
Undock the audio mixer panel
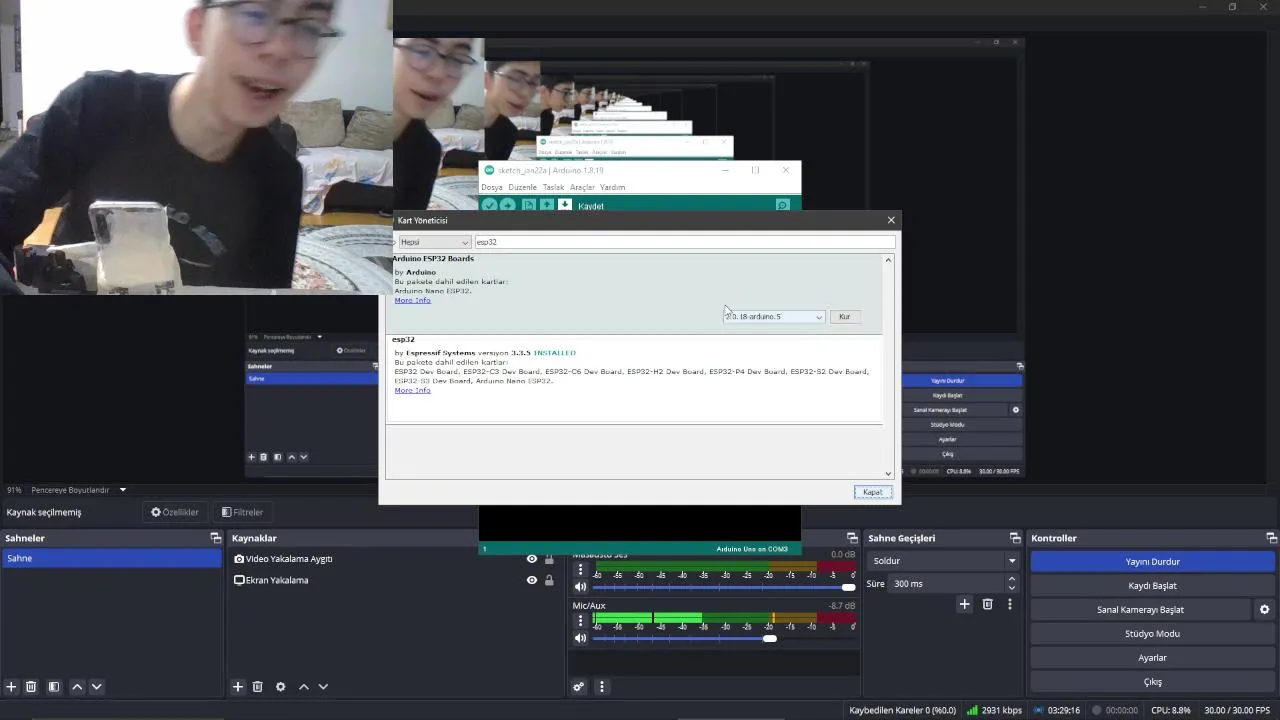[852, 538]
